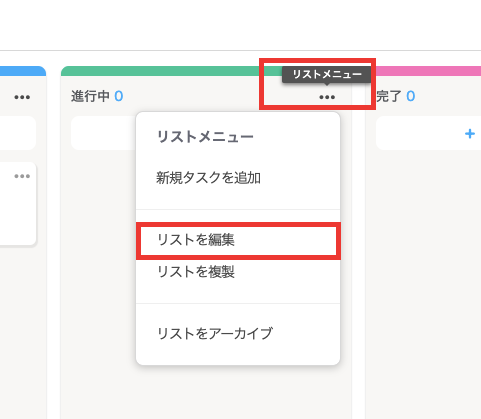Open the task card's three-dot options
This screenshot has height=419, width=481.
(22, 176)
